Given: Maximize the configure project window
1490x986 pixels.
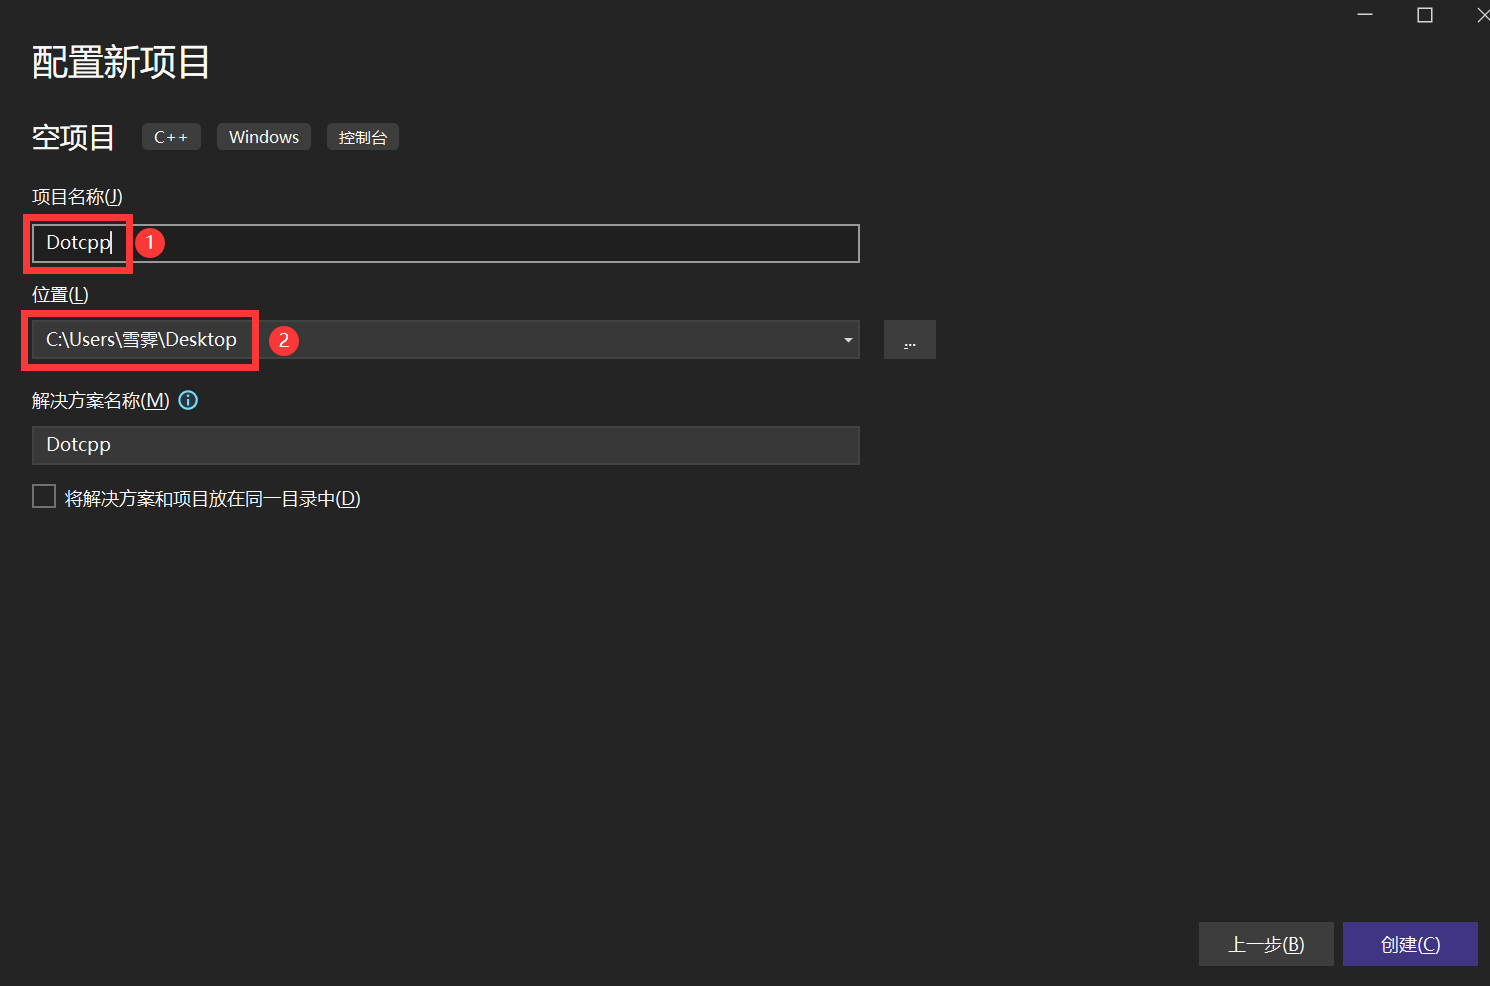Looking at the screenshot, I should (x=1425, y=15).
